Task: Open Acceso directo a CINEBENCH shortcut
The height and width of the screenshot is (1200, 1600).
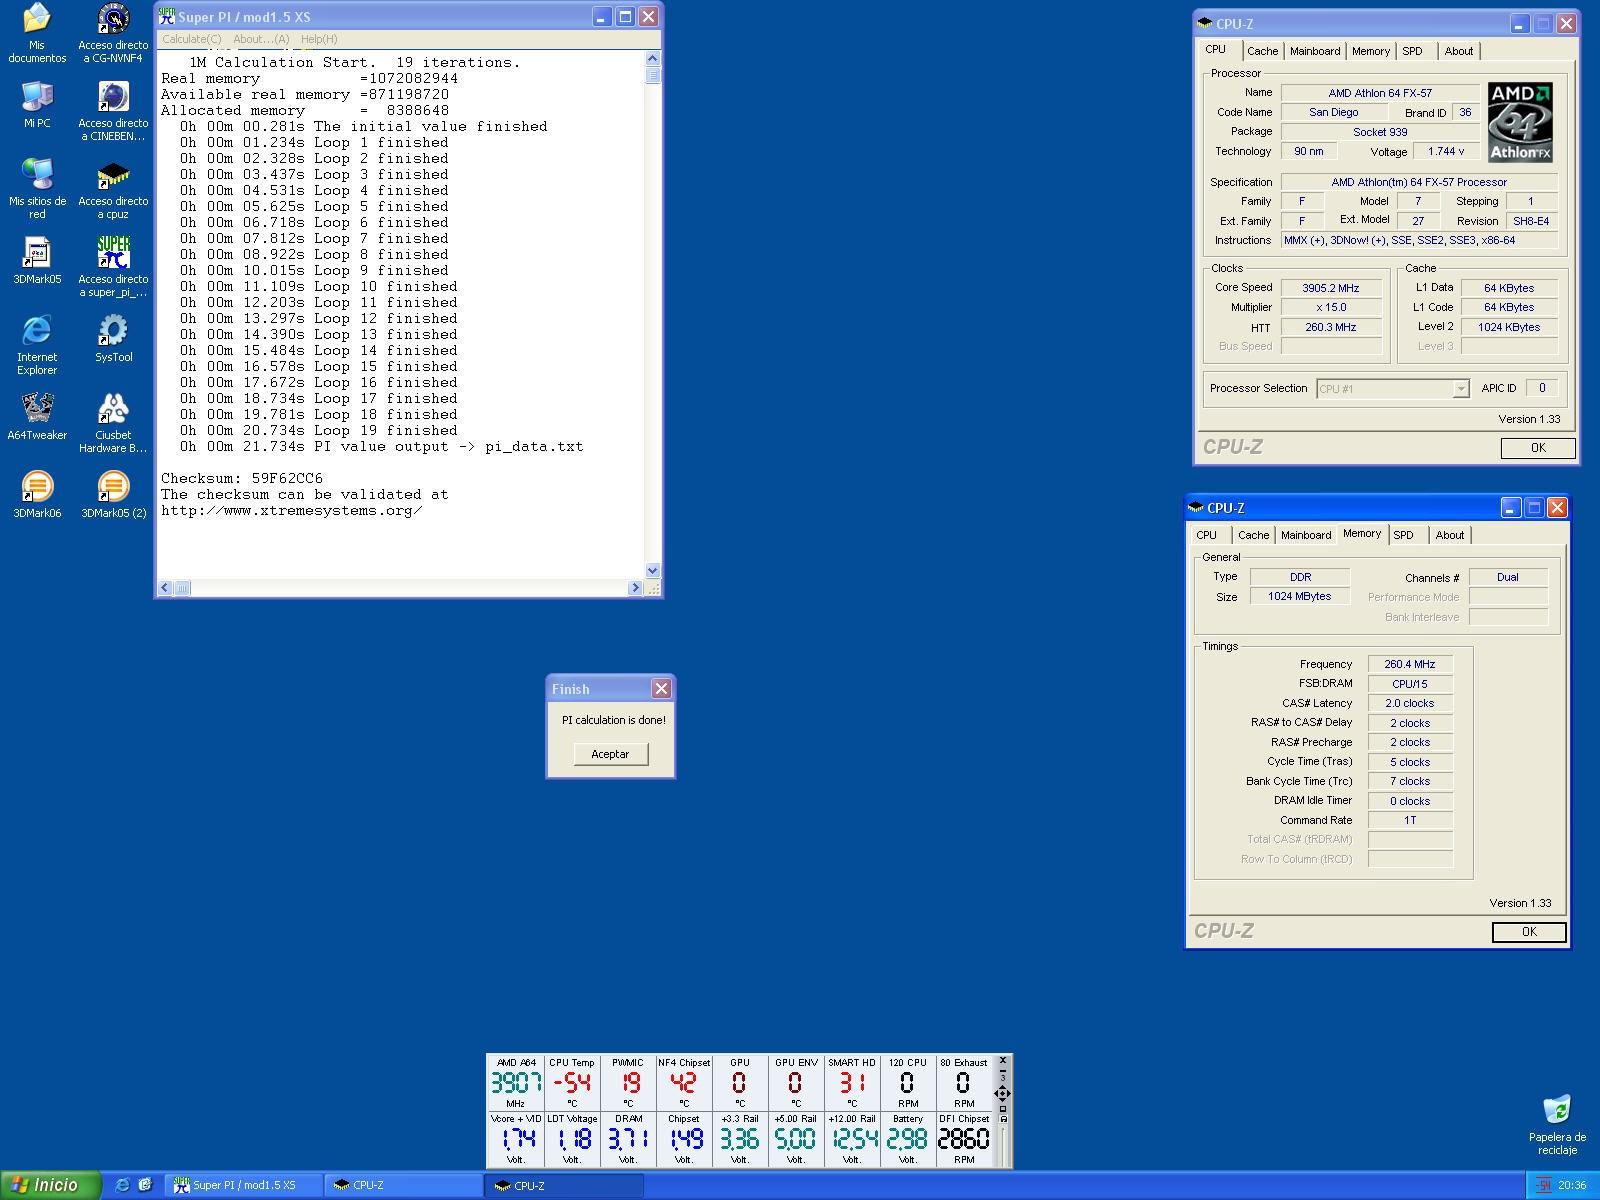Action: (x=113, y=111)
